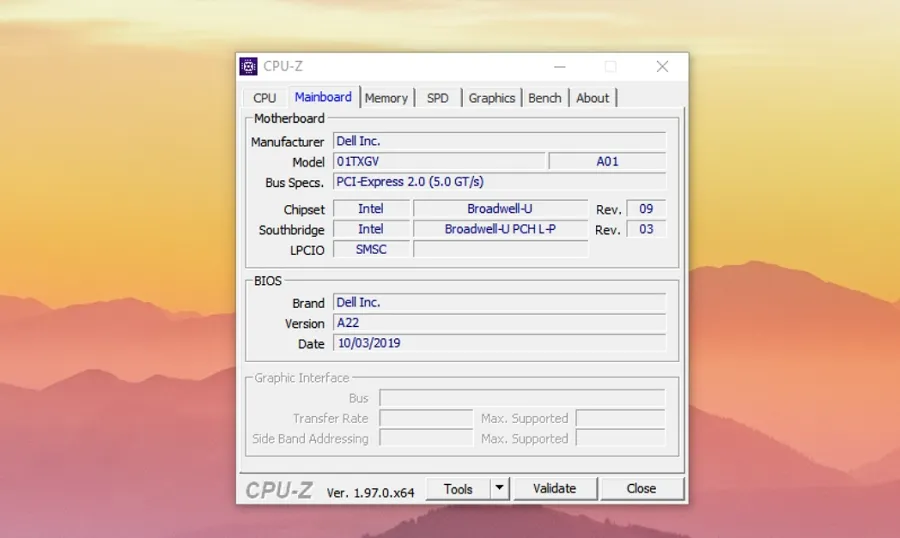Switch to the Bench tab
The height and width of the screenshot is (538, 900).
click(545, 98)
